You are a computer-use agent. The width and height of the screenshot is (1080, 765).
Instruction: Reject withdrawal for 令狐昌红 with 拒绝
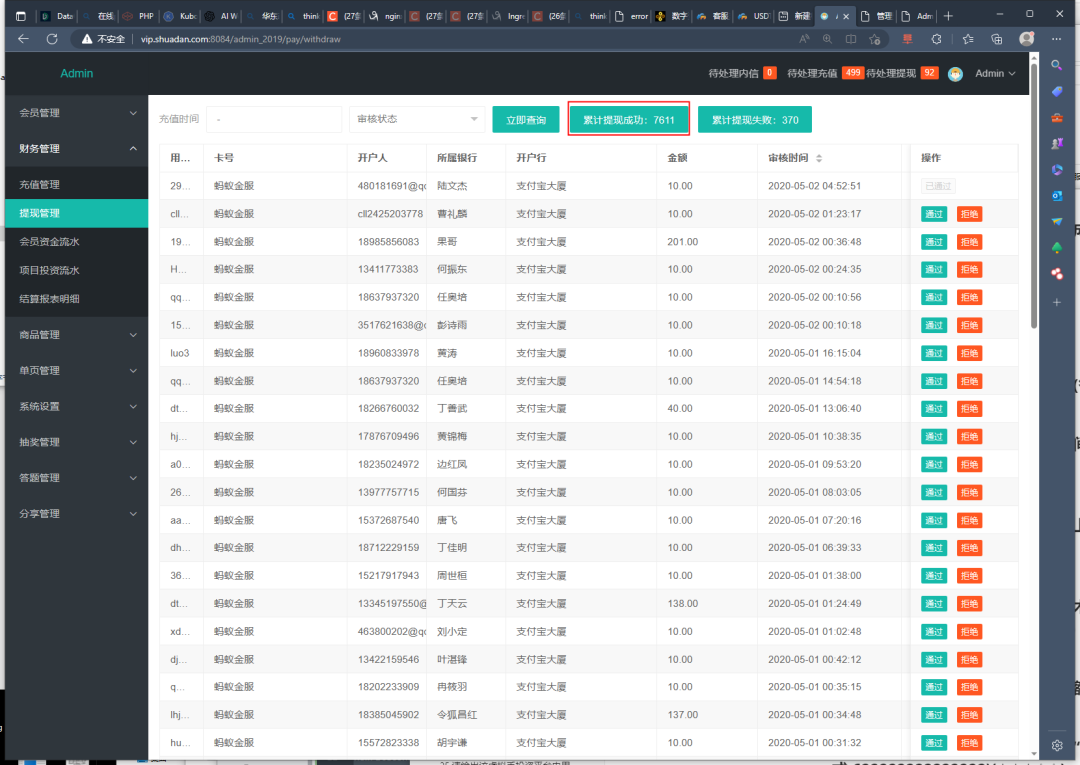point(969,715)
